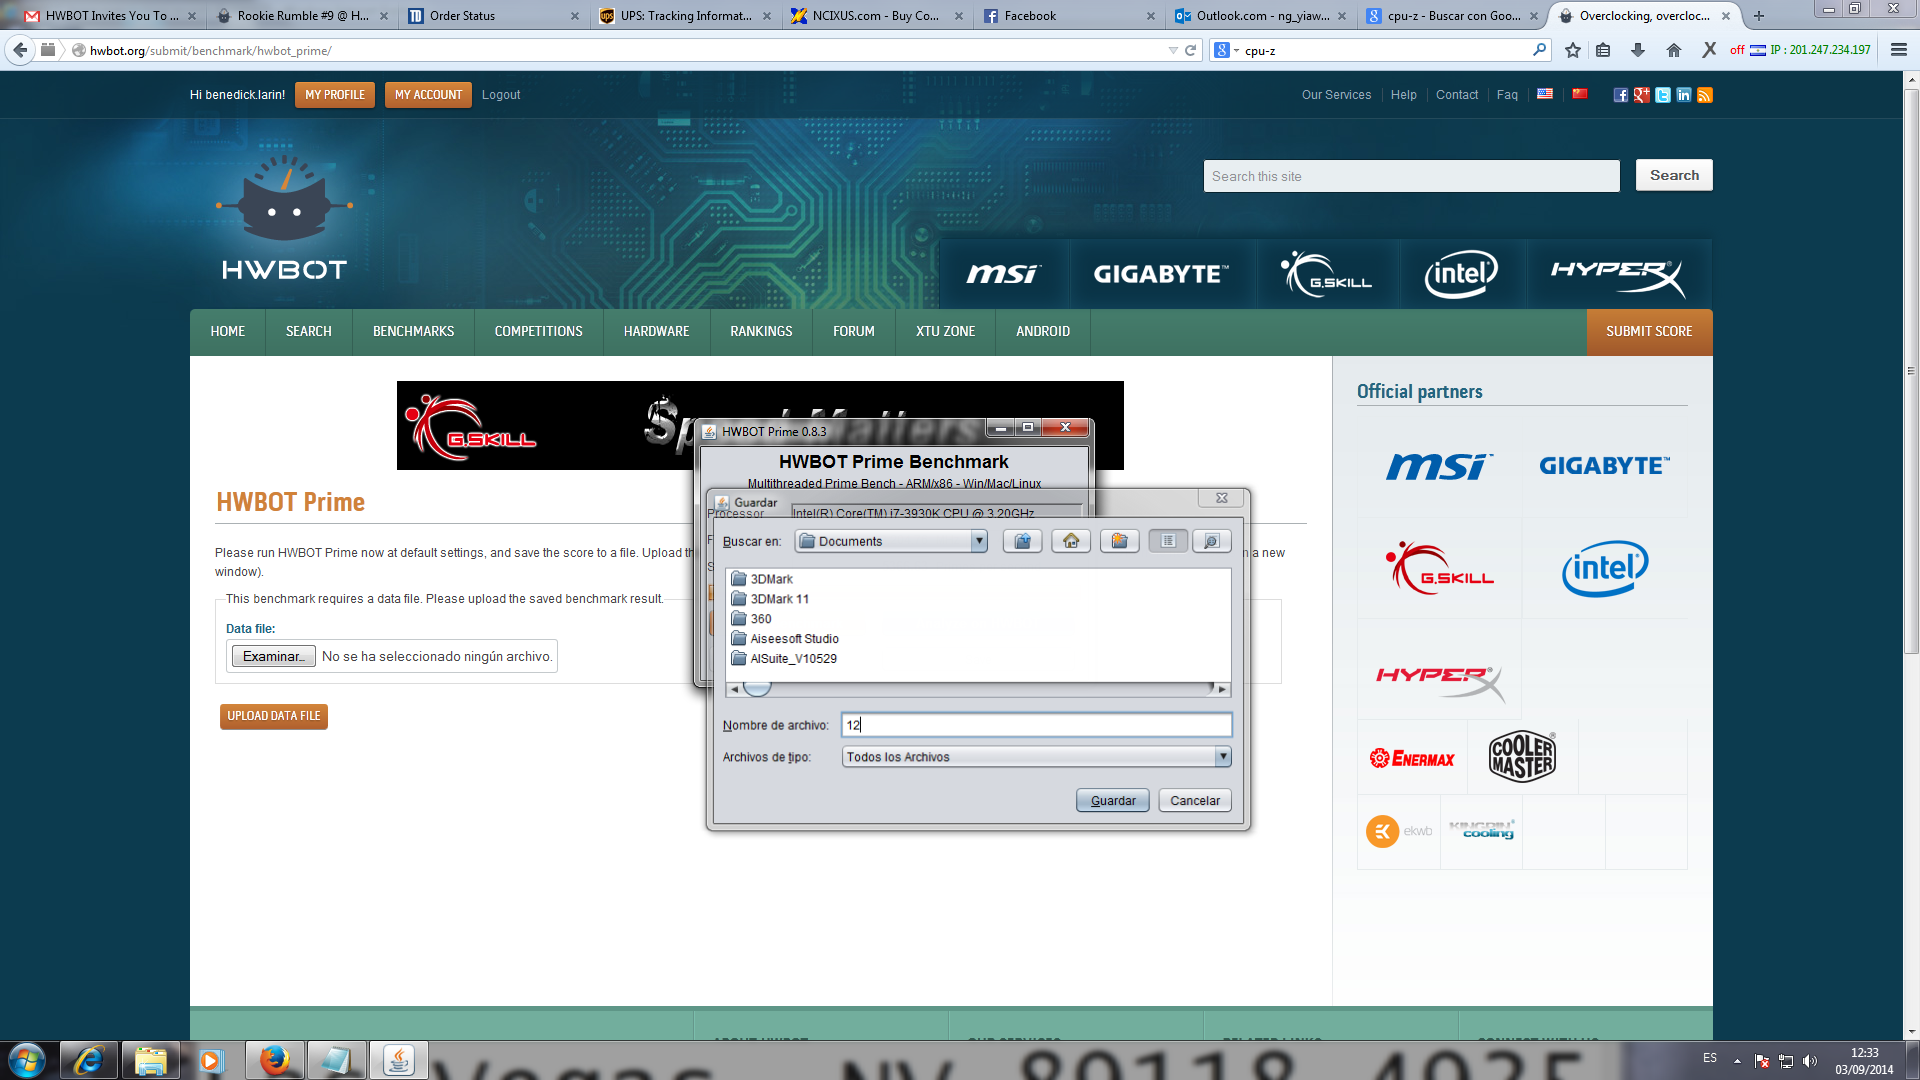
Task: Close the Guardar dialog with the X
Action: click(1221, 498)
